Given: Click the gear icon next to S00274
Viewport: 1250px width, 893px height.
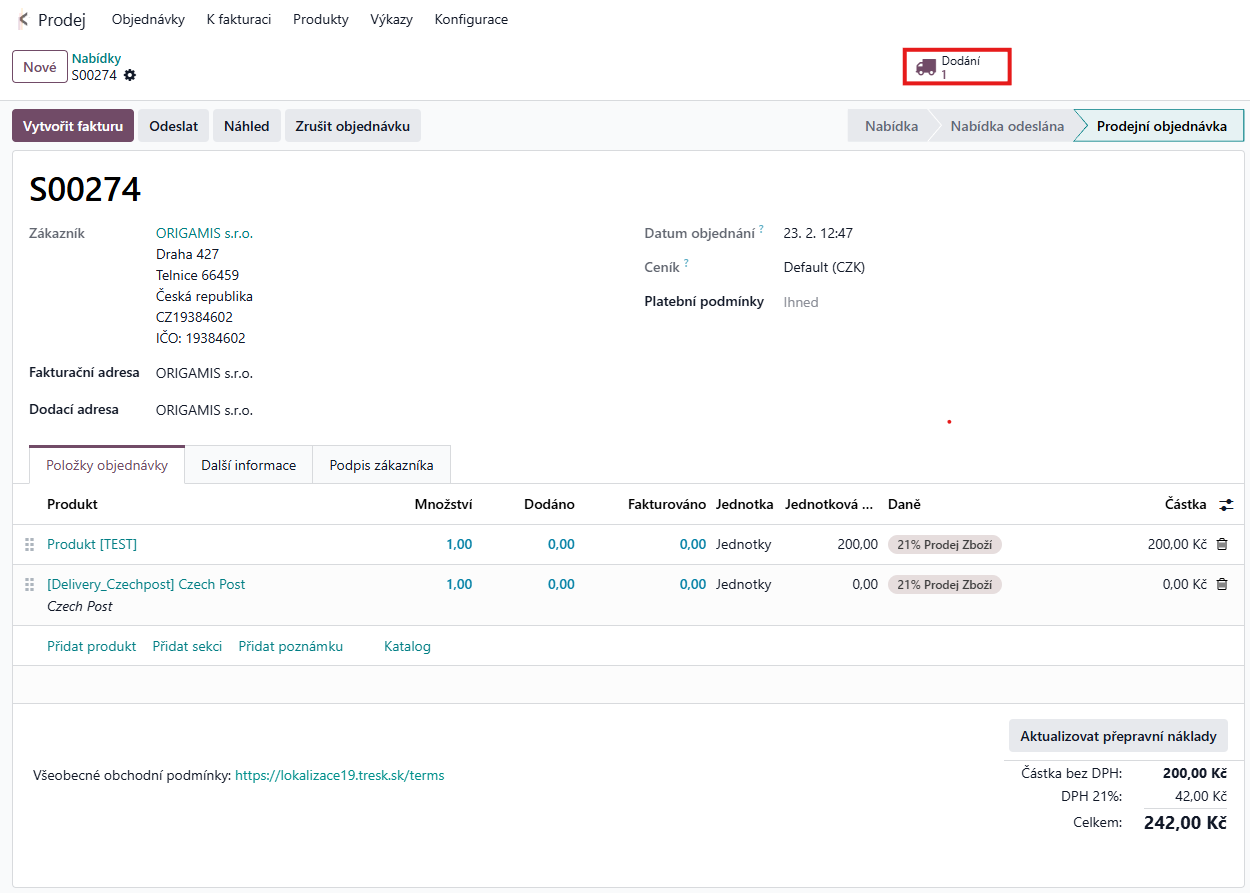Looking at the screenshot, I should click(x=130, y=75).
